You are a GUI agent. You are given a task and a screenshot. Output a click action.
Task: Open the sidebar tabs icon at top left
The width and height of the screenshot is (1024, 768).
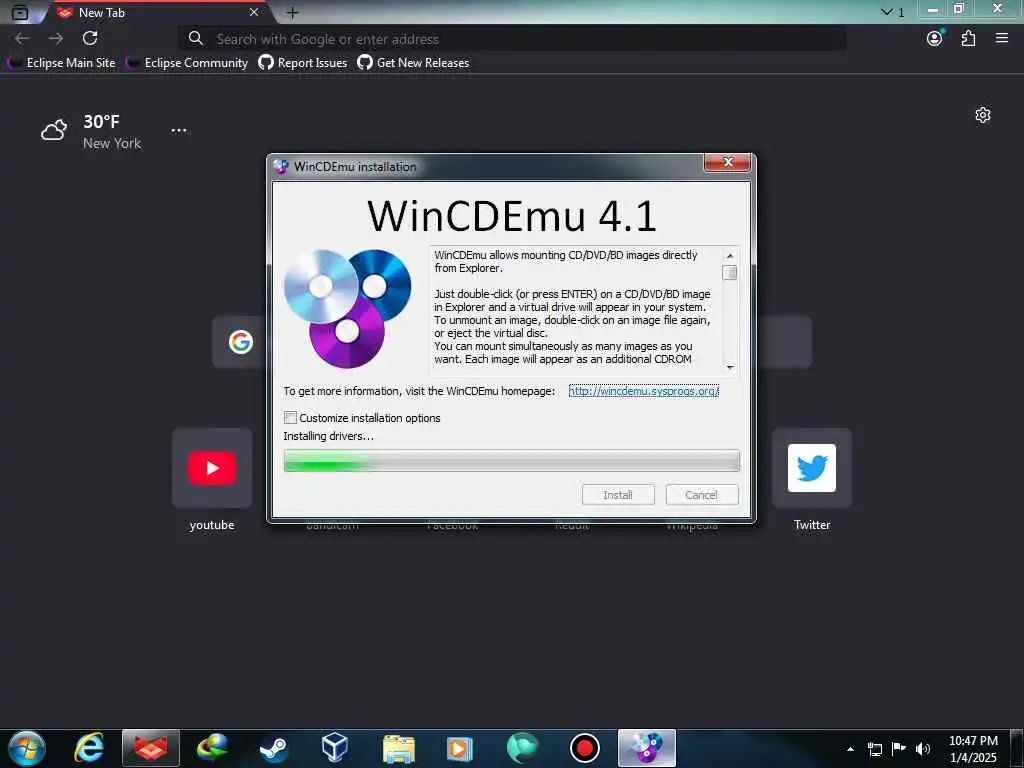pos(20,12)
